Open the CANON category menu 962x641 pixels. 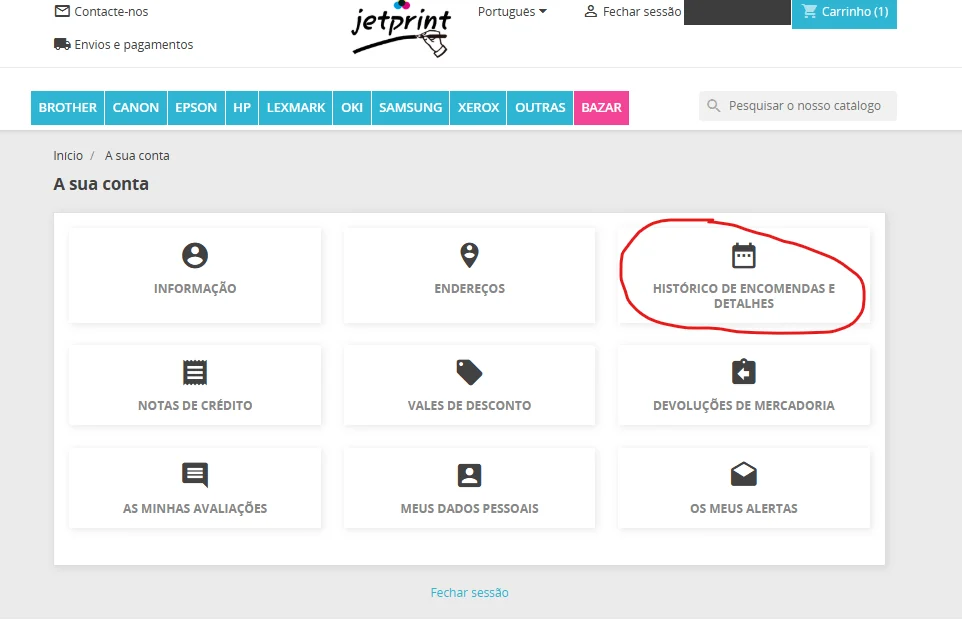[136, 108]
